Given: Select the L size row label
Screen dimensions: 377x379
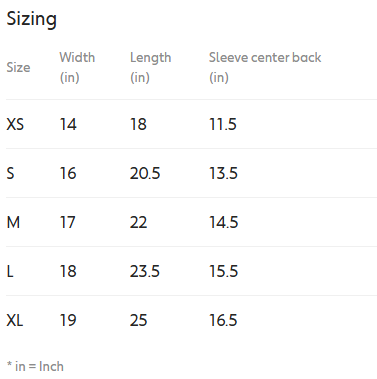Looking at the screenshot, I should point(10,271).
